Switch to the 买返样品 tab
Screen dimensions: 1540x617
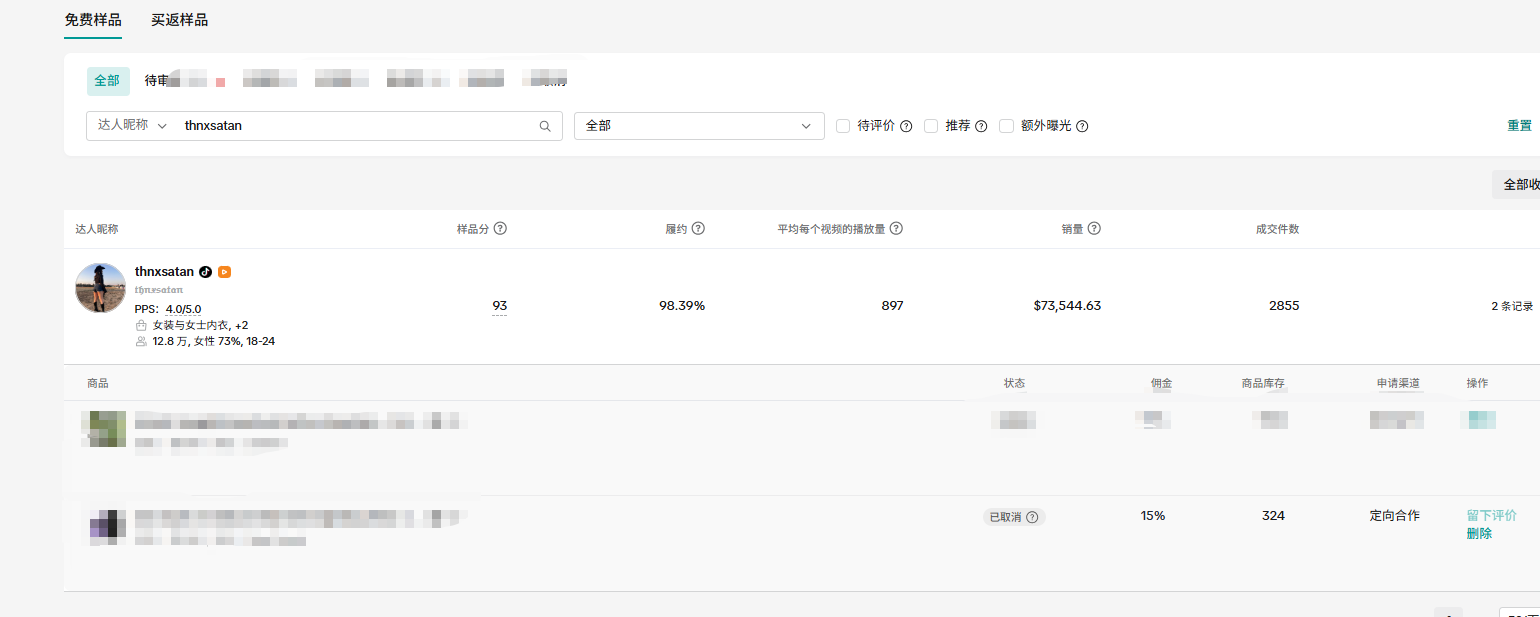pyautogui.click(x=180, y=20)
